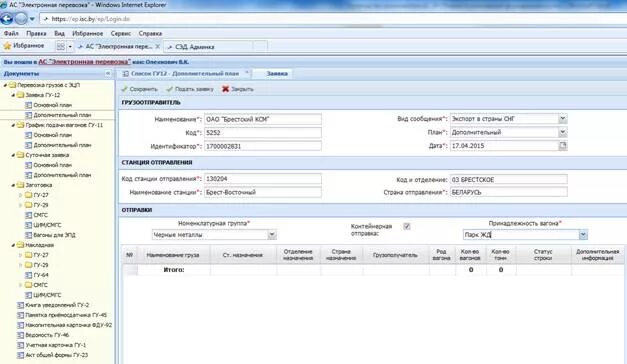Switch to СЭД Админка browser tab
Viewport: 627px width, 364px height.
pyautogui.click(x=195, y=47)
